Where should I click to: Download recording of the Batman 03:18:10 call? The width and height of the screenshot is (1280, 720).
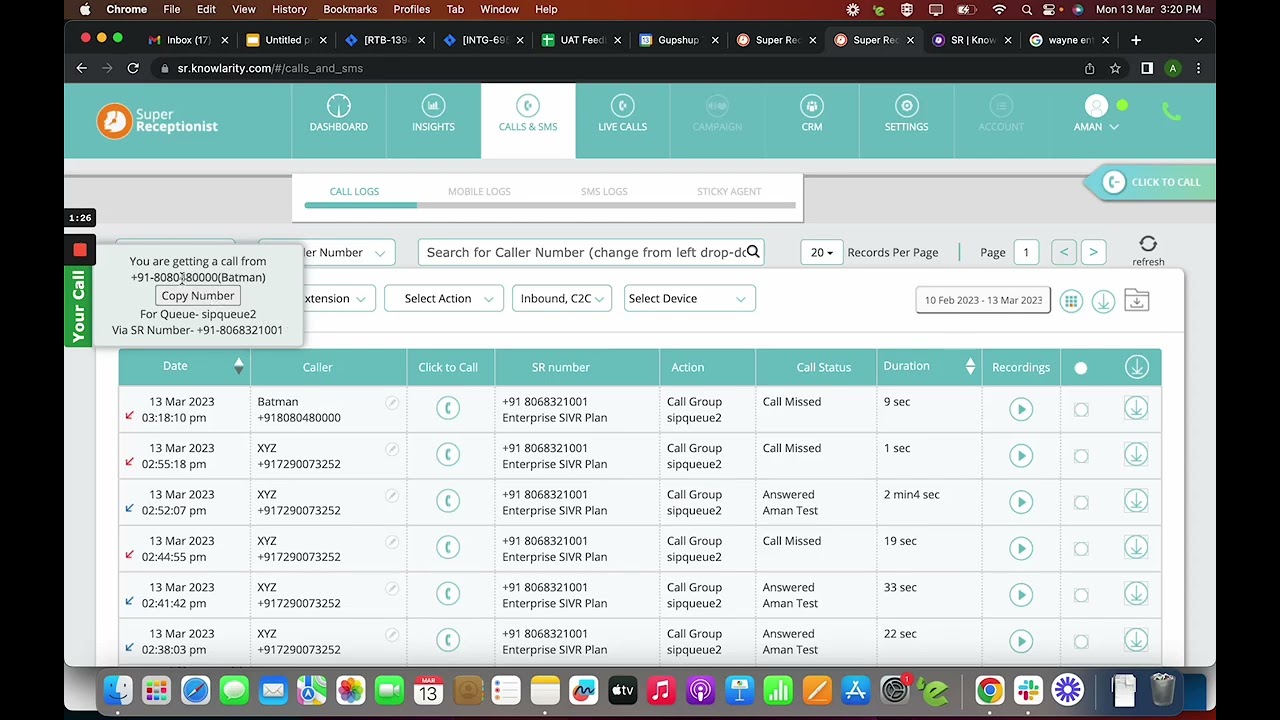pyautogui.click(x=1136, y=408)
